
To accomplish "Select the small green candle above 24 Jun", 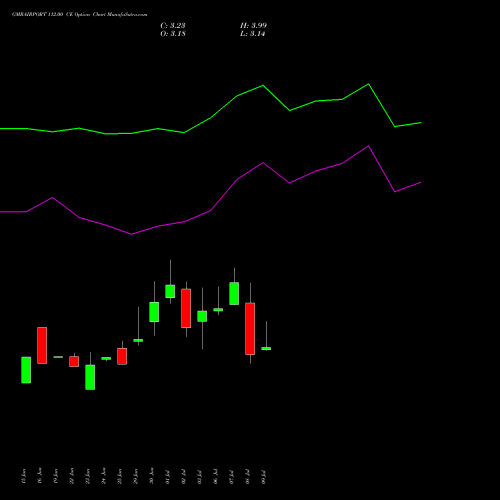I will point(106,359).
